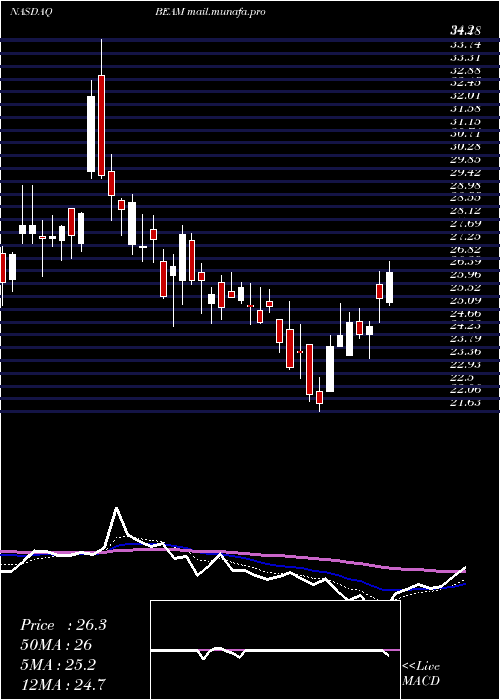Screen dimensions: 500x700
Task: Click the 32.88 price axis label
Action: (x=465, y=70)
